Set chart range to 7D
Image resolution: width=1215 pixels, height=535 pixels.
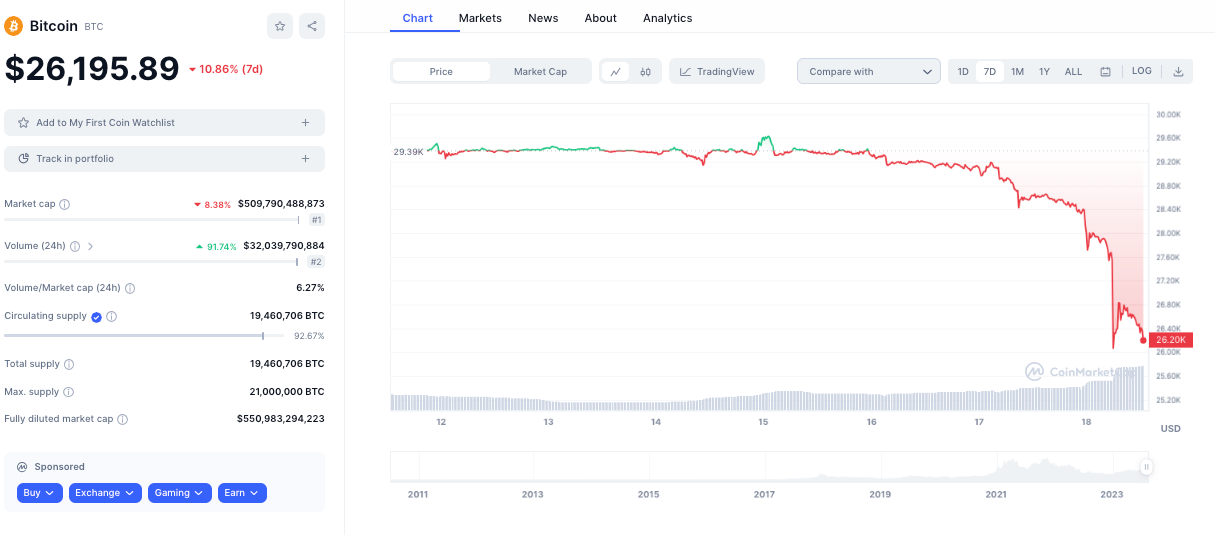[990, 71]
